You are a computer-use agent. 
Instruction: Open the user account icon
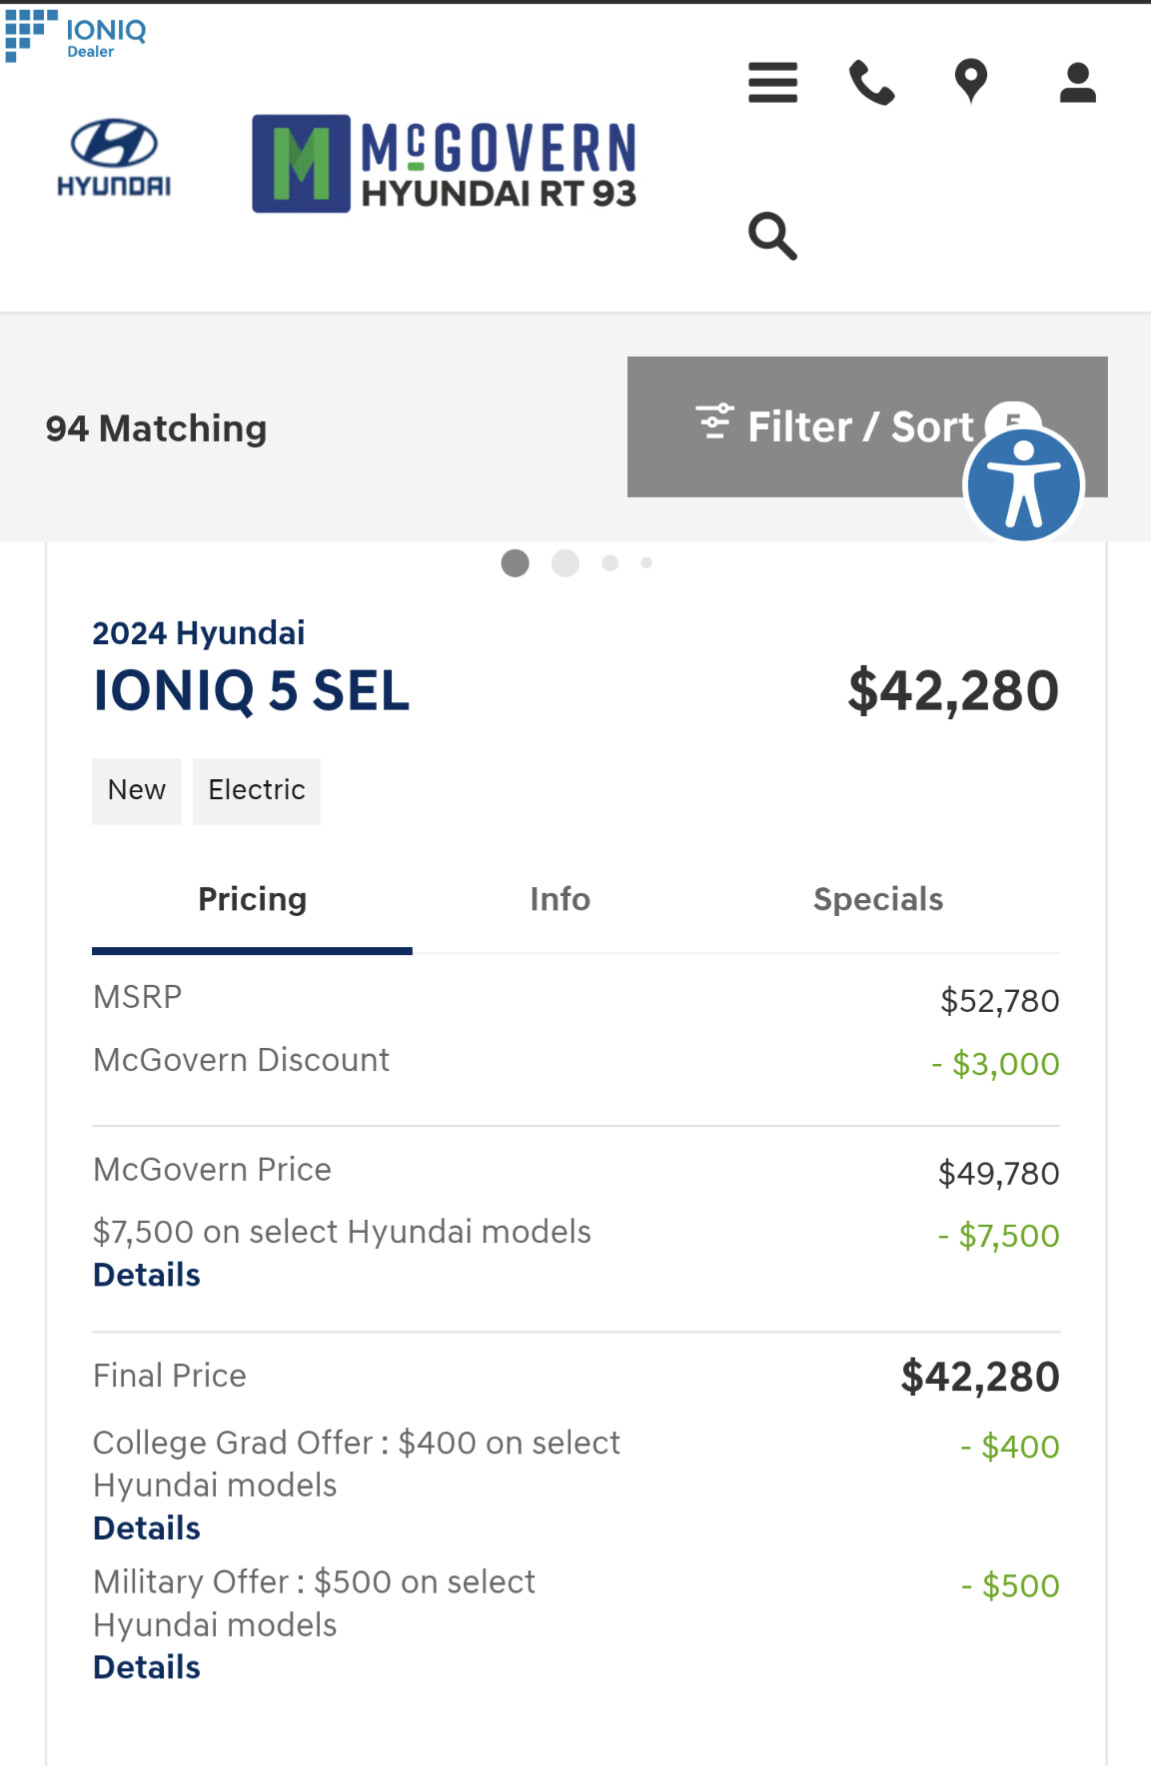coord(1077,82)
